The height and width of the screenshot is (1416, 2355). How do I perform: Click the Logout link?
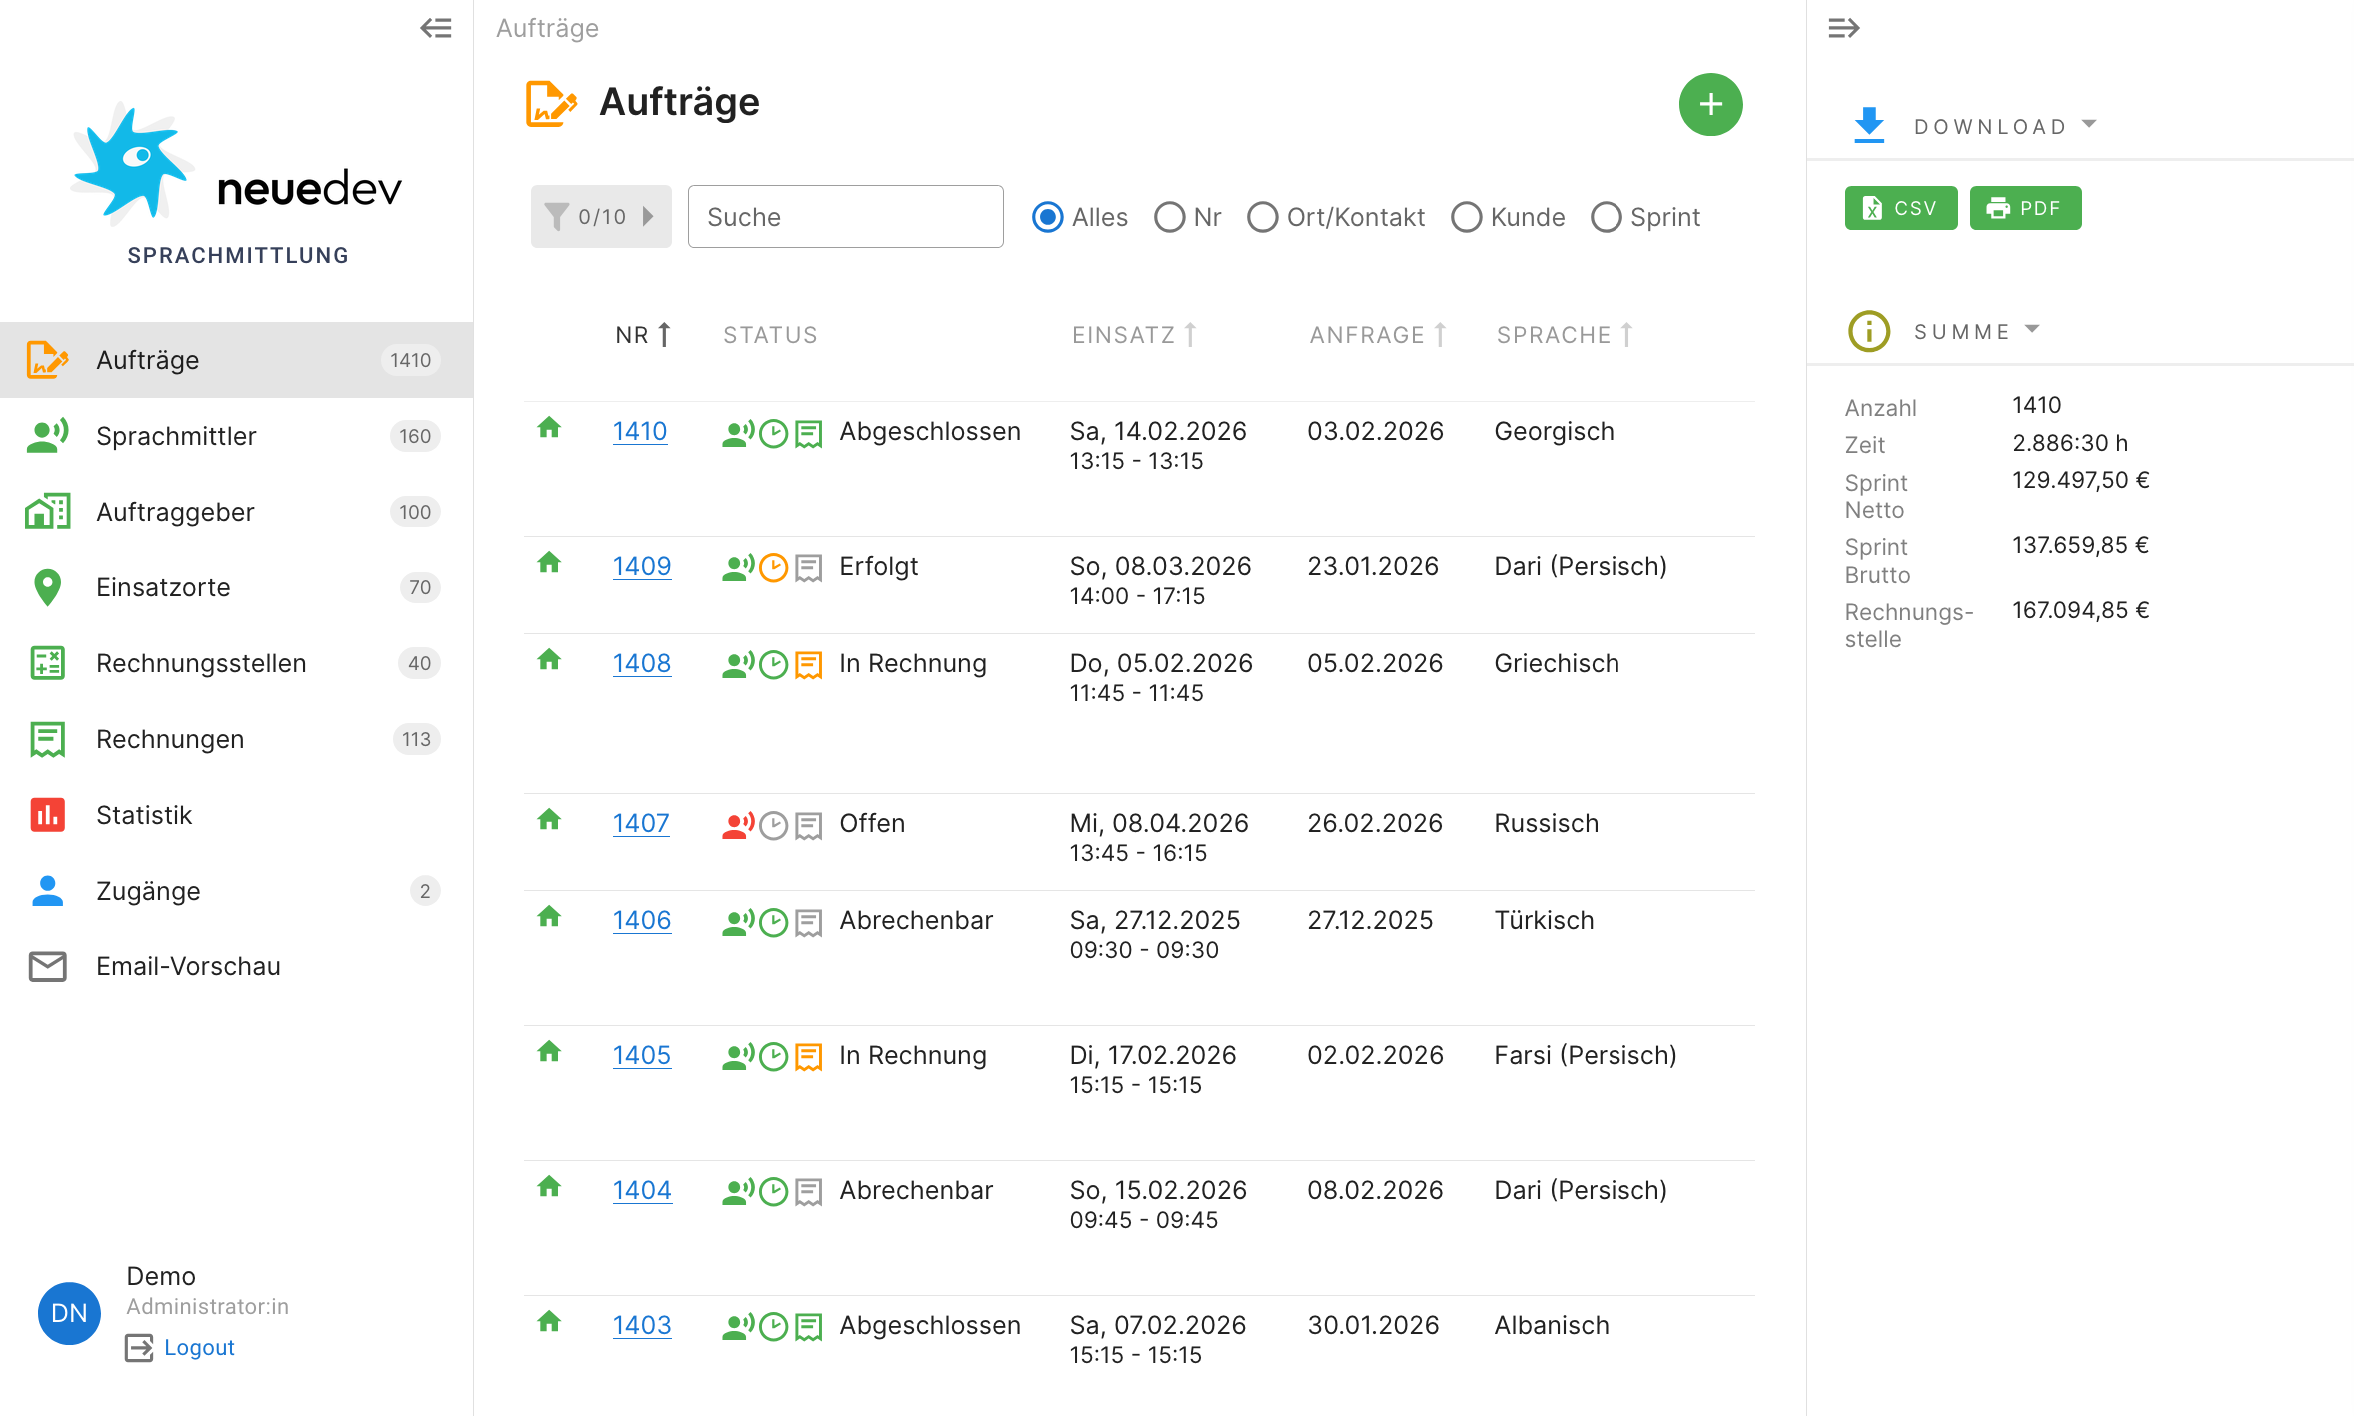[x=199, y=1348]
